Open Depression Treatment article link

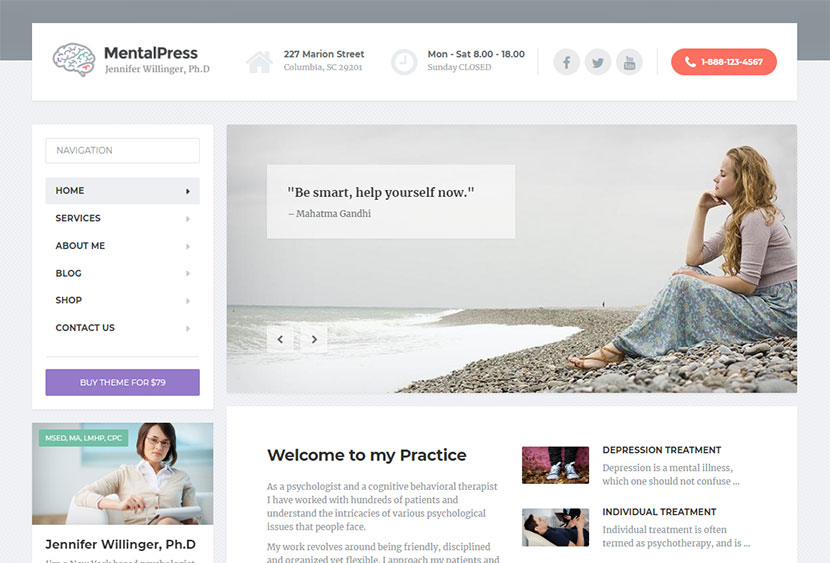[662, 450]
